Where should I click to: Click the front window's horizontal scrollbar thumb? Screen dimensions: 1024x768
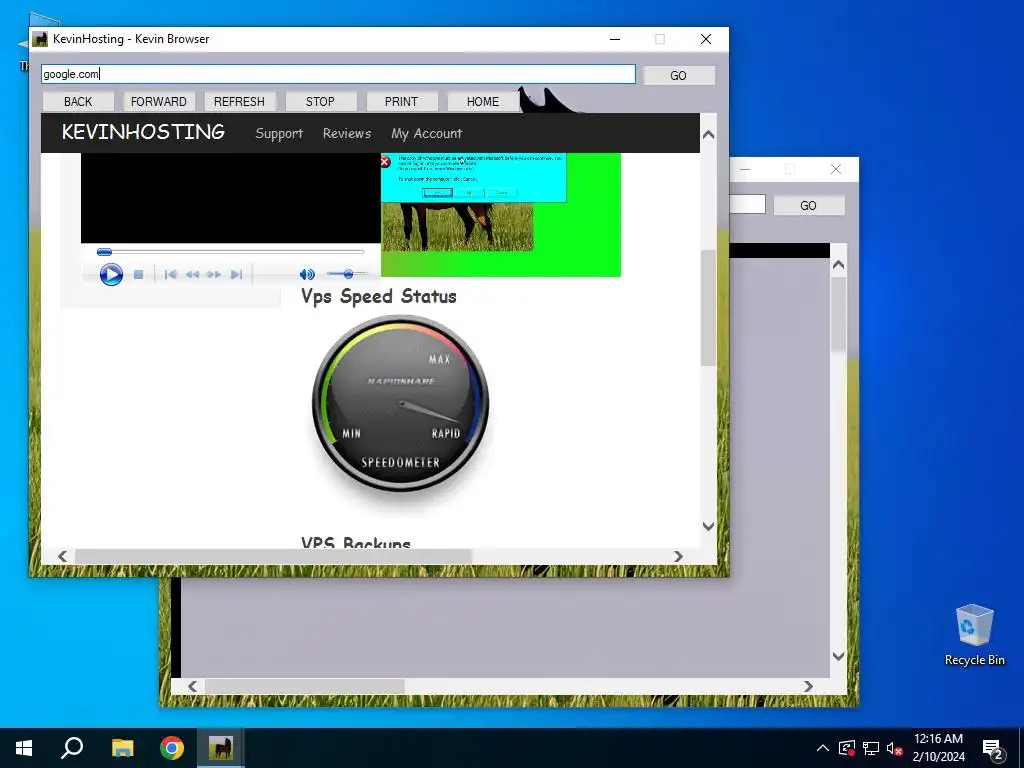coord(273,556)
